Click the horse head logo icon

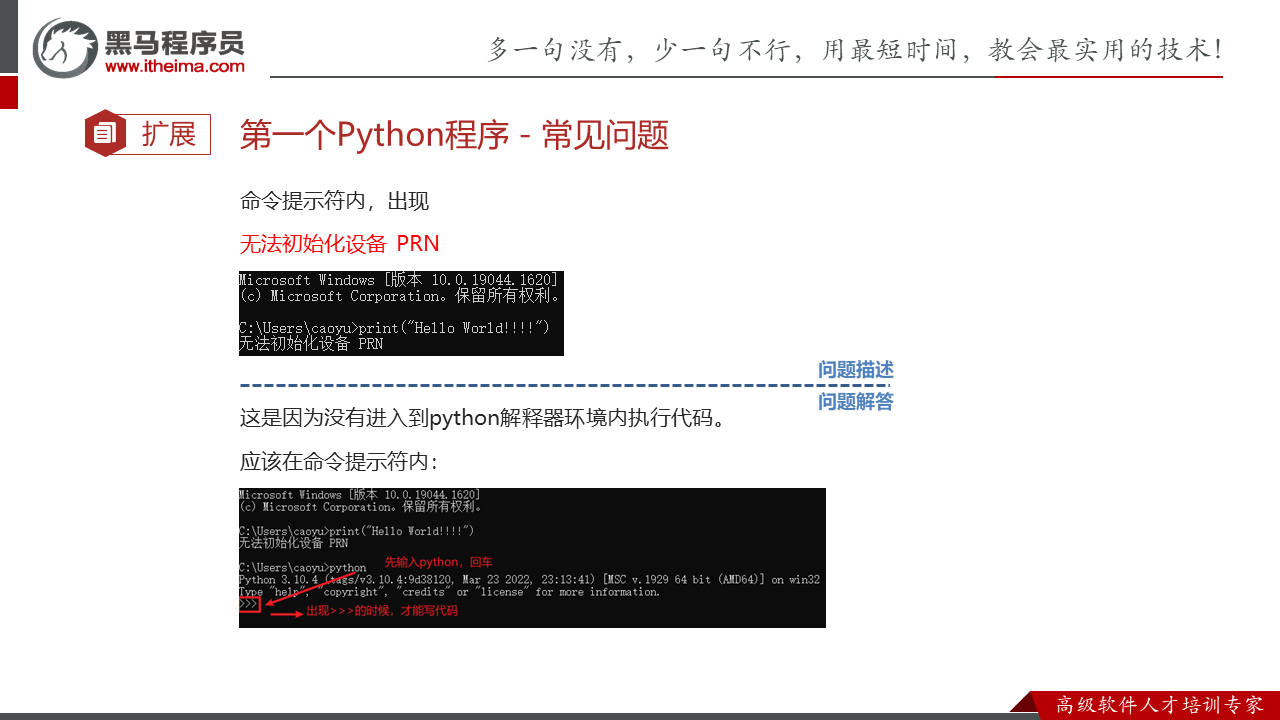point(65,48)
